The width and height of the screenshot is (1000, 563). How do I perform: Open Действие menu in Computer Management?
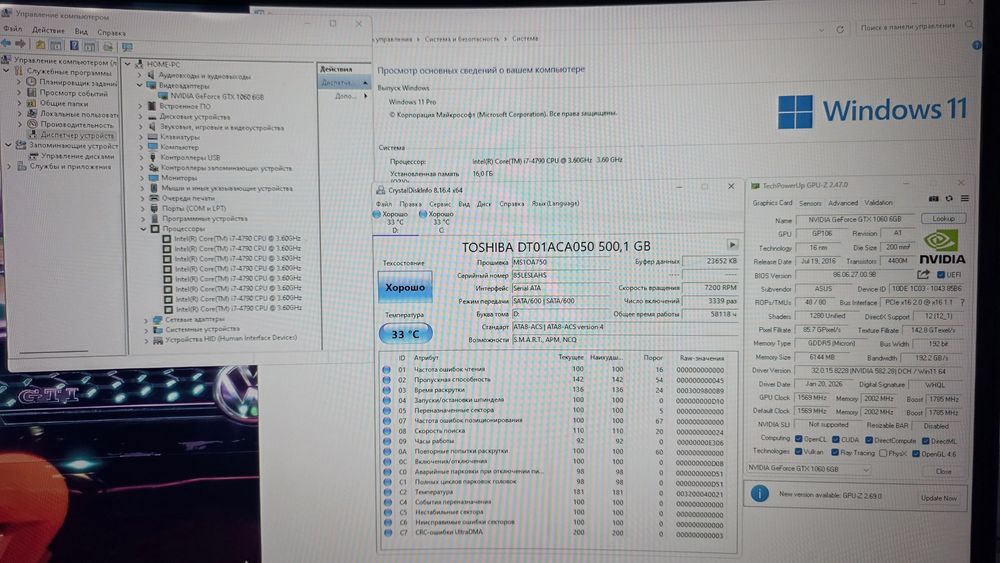click(x=48, y=30)
